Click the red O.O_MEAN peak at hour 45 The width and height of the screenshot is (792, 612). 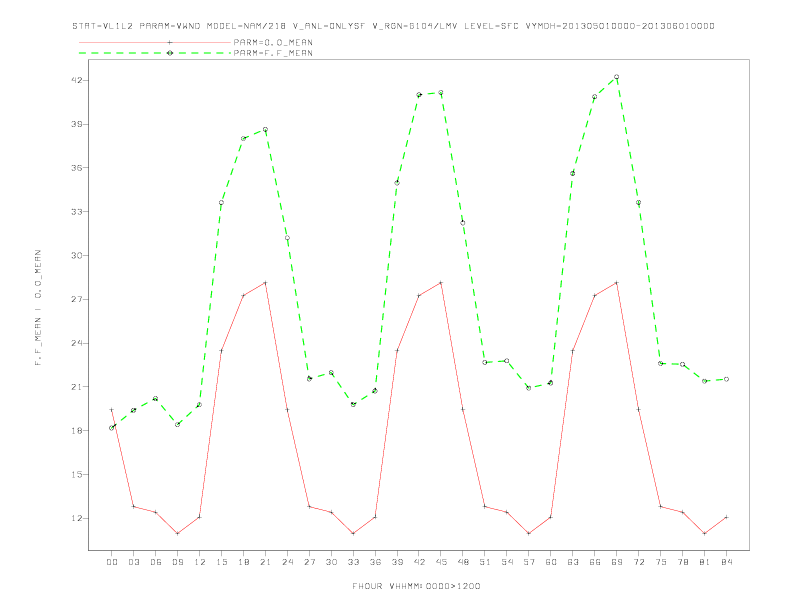[x=441, y=283]
